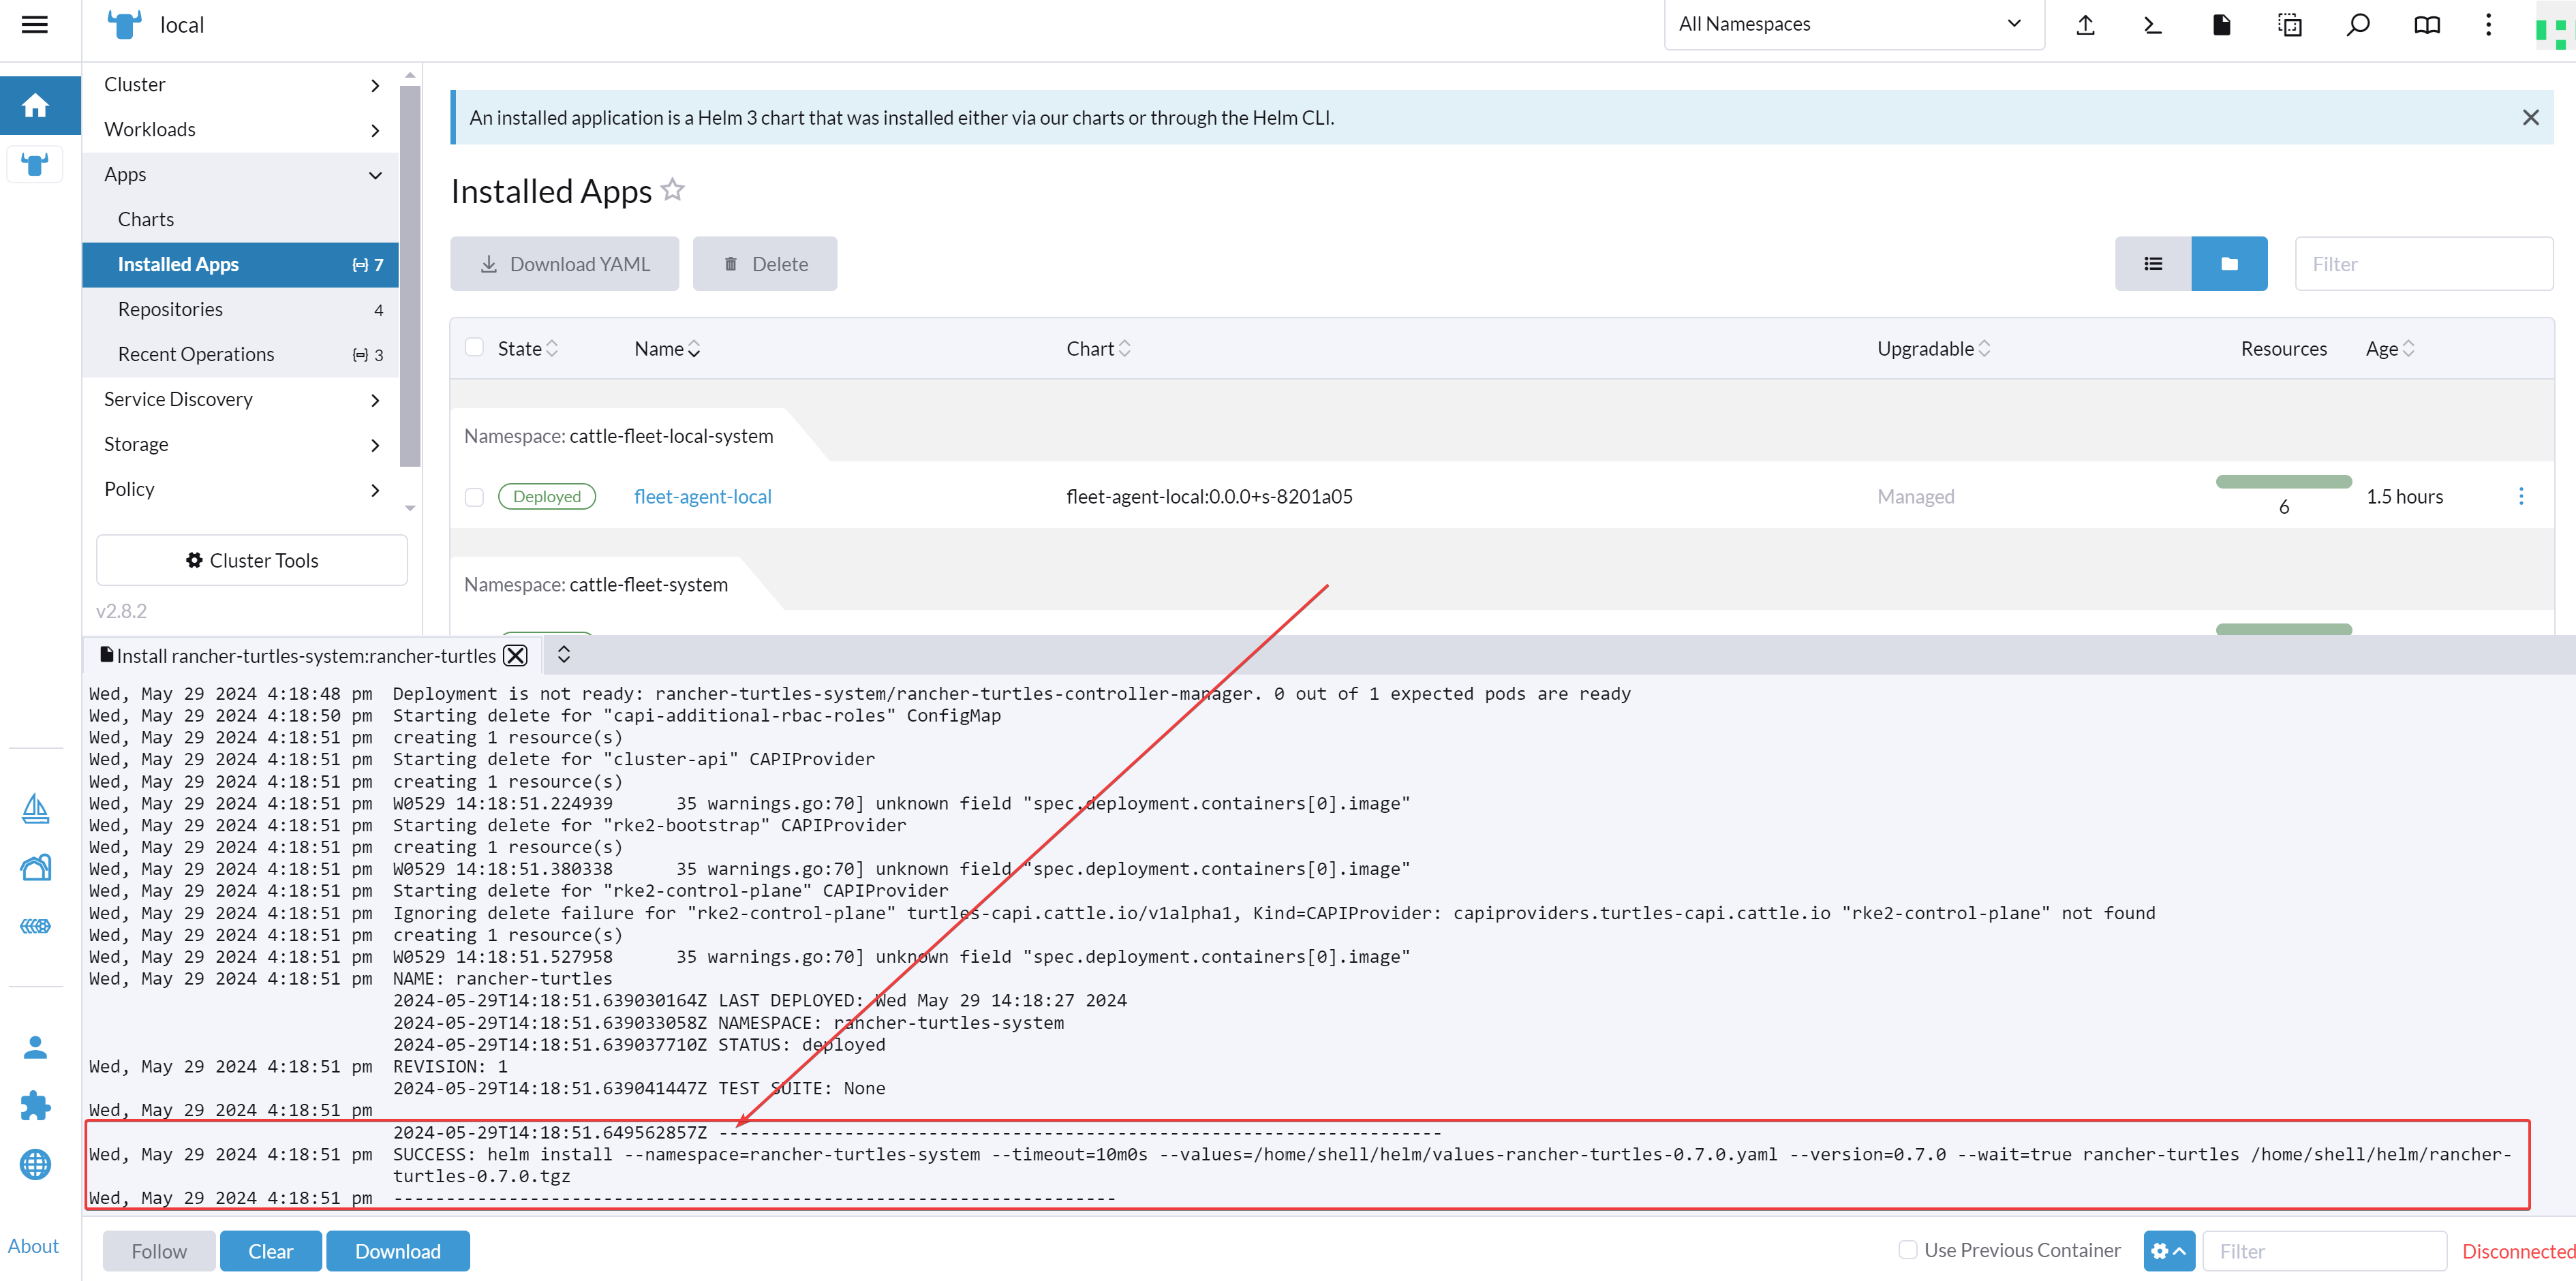Expand Storage section in sidebar

tap(241, 445)
